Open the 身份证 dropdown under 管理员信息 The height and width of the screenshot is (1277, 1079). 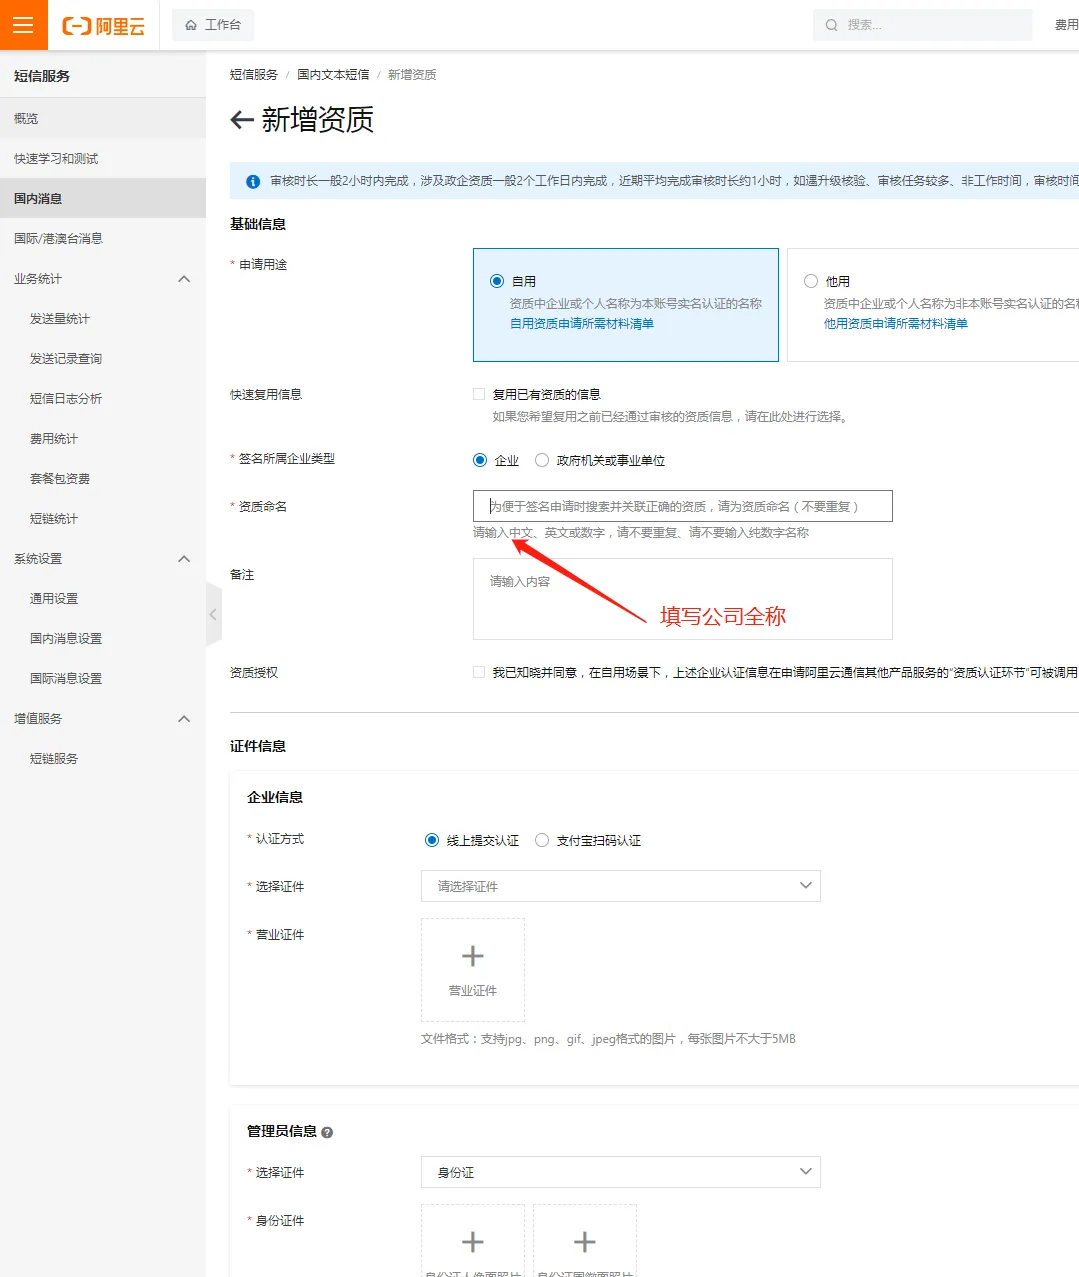click(x=620, y=1171)
